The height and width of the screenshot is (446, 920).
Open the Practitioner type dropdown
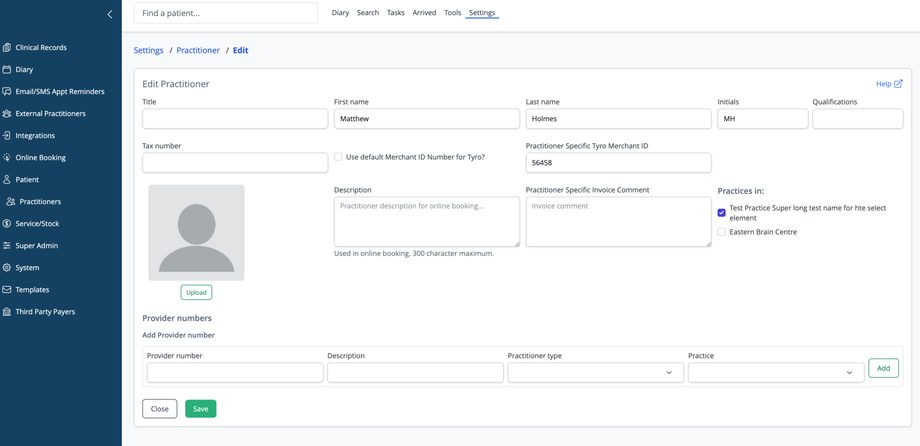[x=595, y=372]
